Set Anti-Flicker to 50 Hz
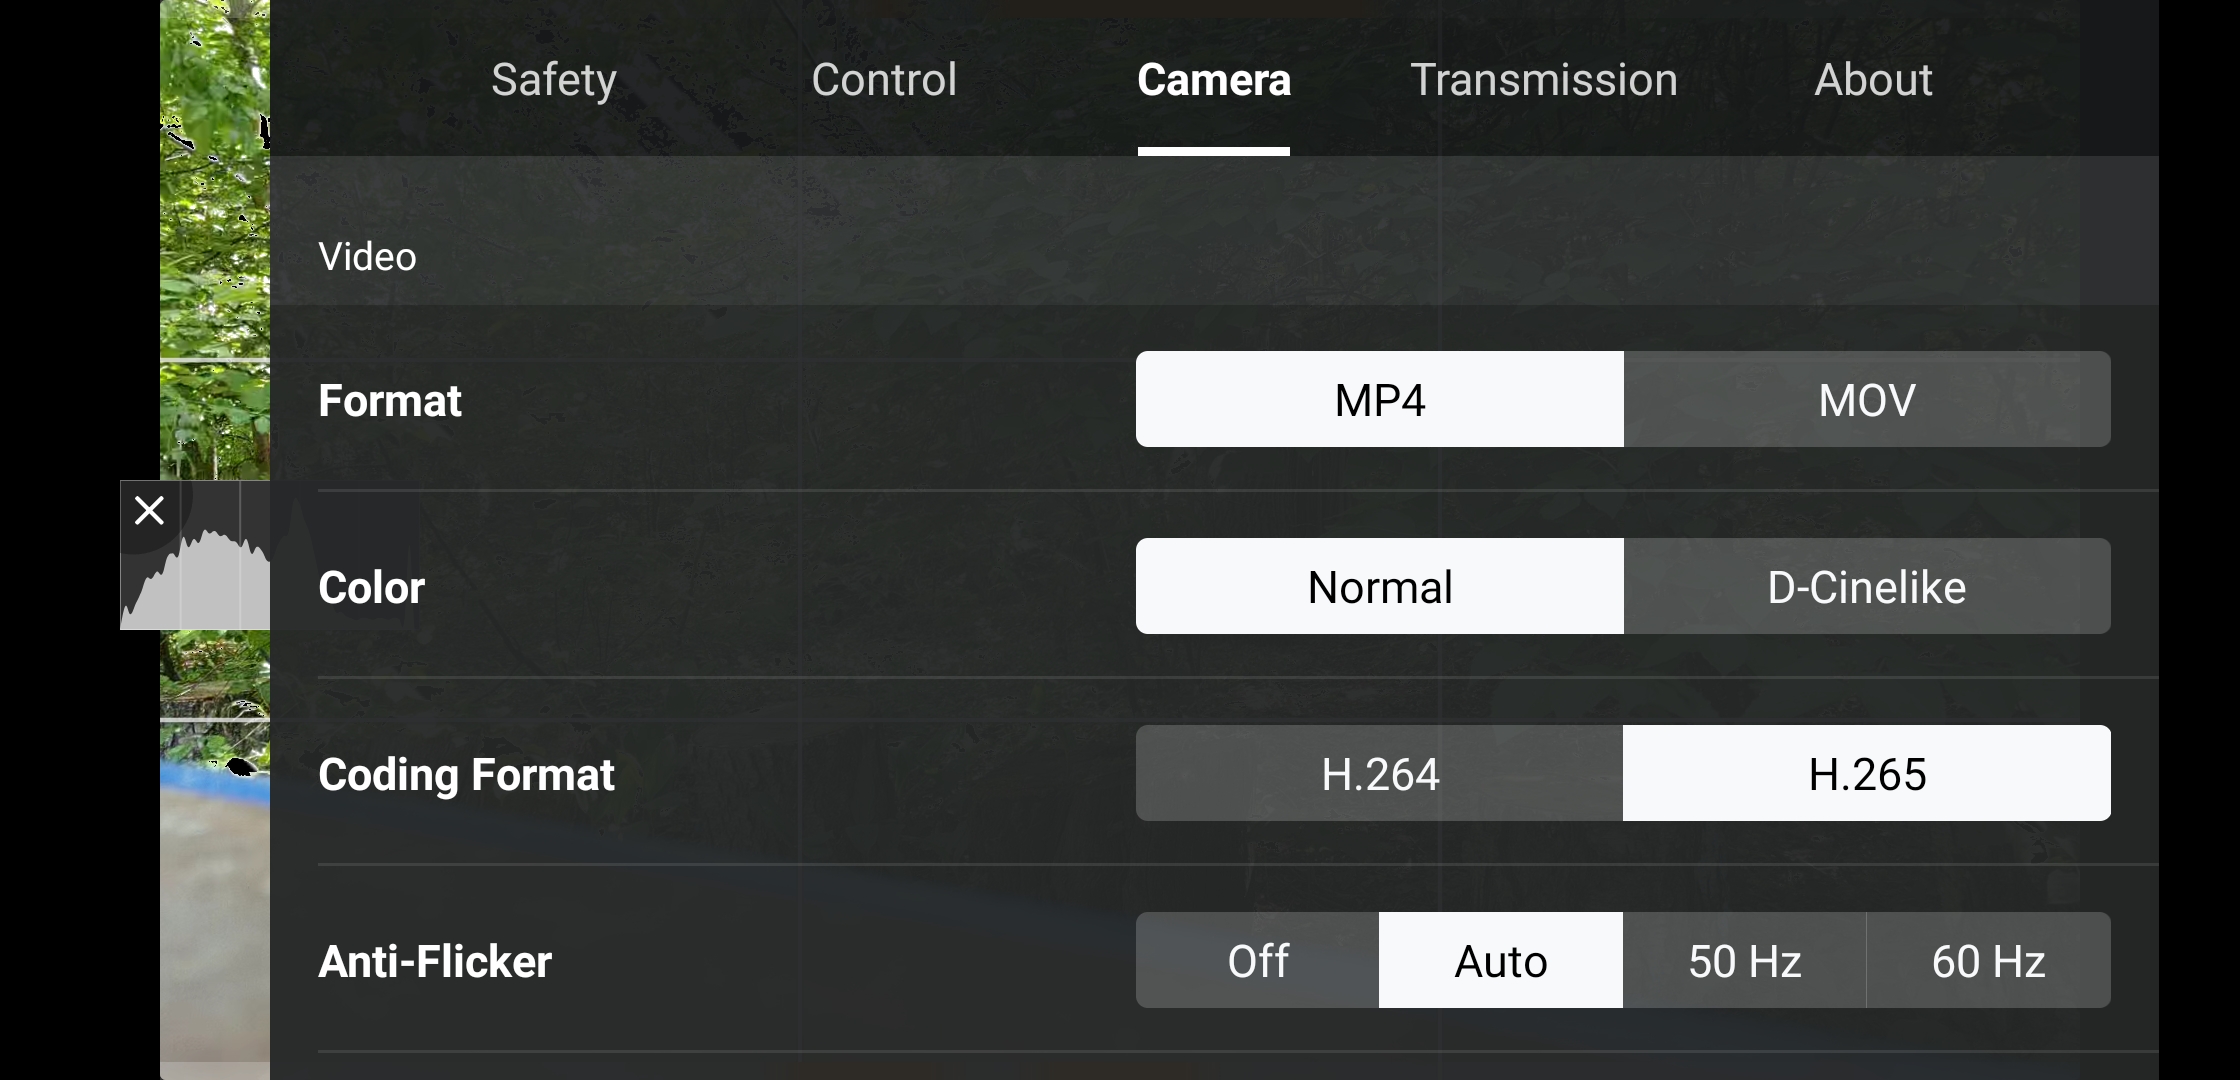 (1745, 960)
